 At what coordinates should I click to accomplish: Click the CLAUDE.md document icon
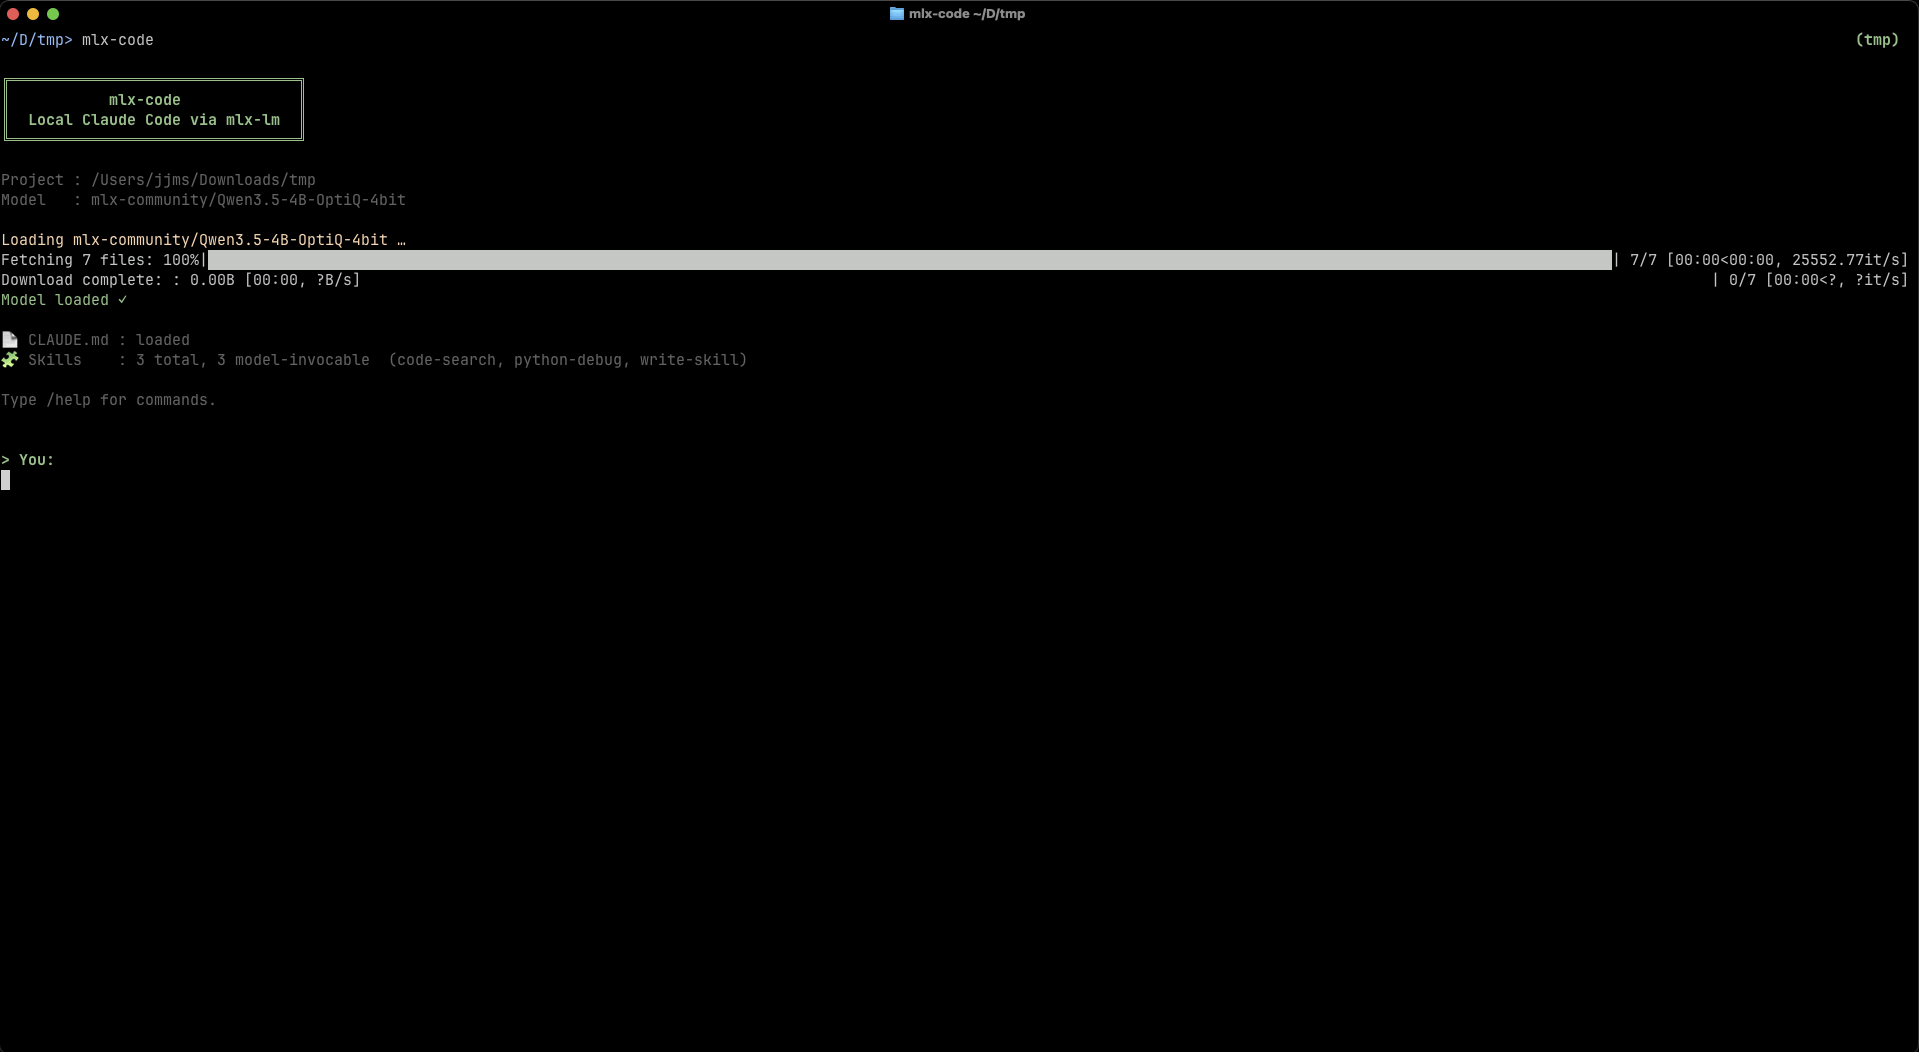point(10,340)
